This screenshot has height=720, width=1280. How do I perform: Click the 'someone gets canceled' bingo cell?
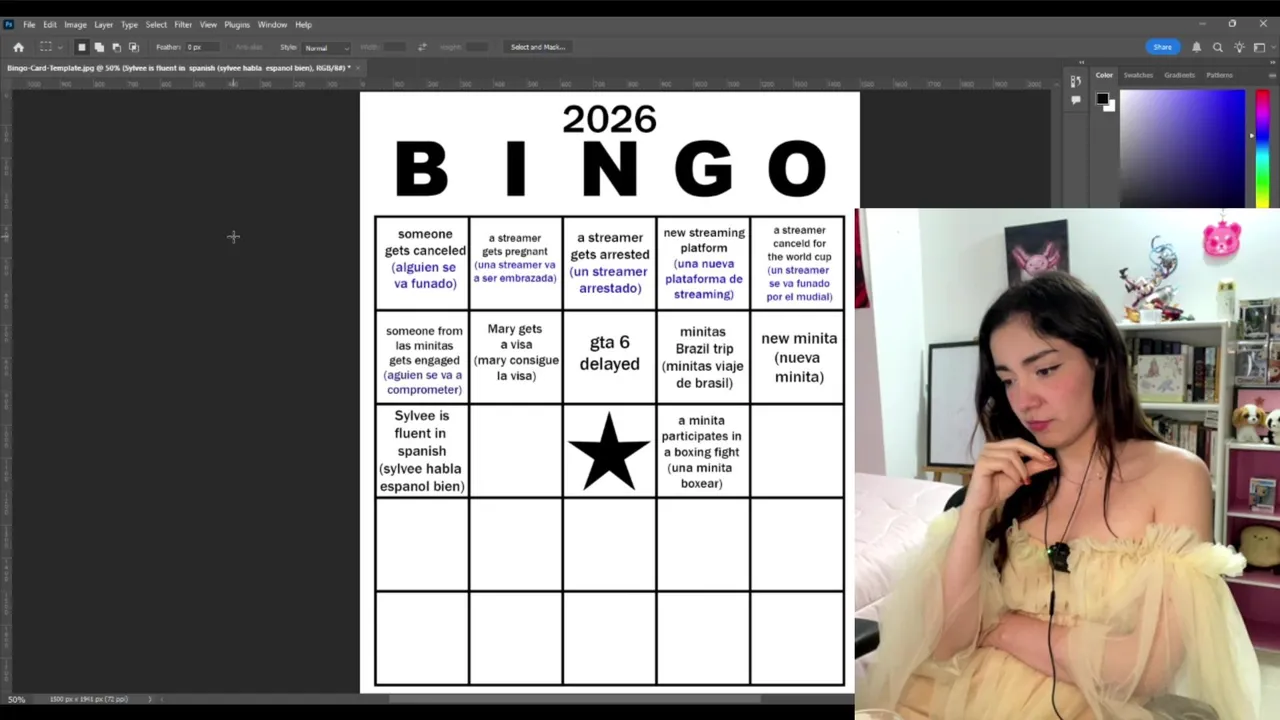pyautogui.click(x=422, y=262)
